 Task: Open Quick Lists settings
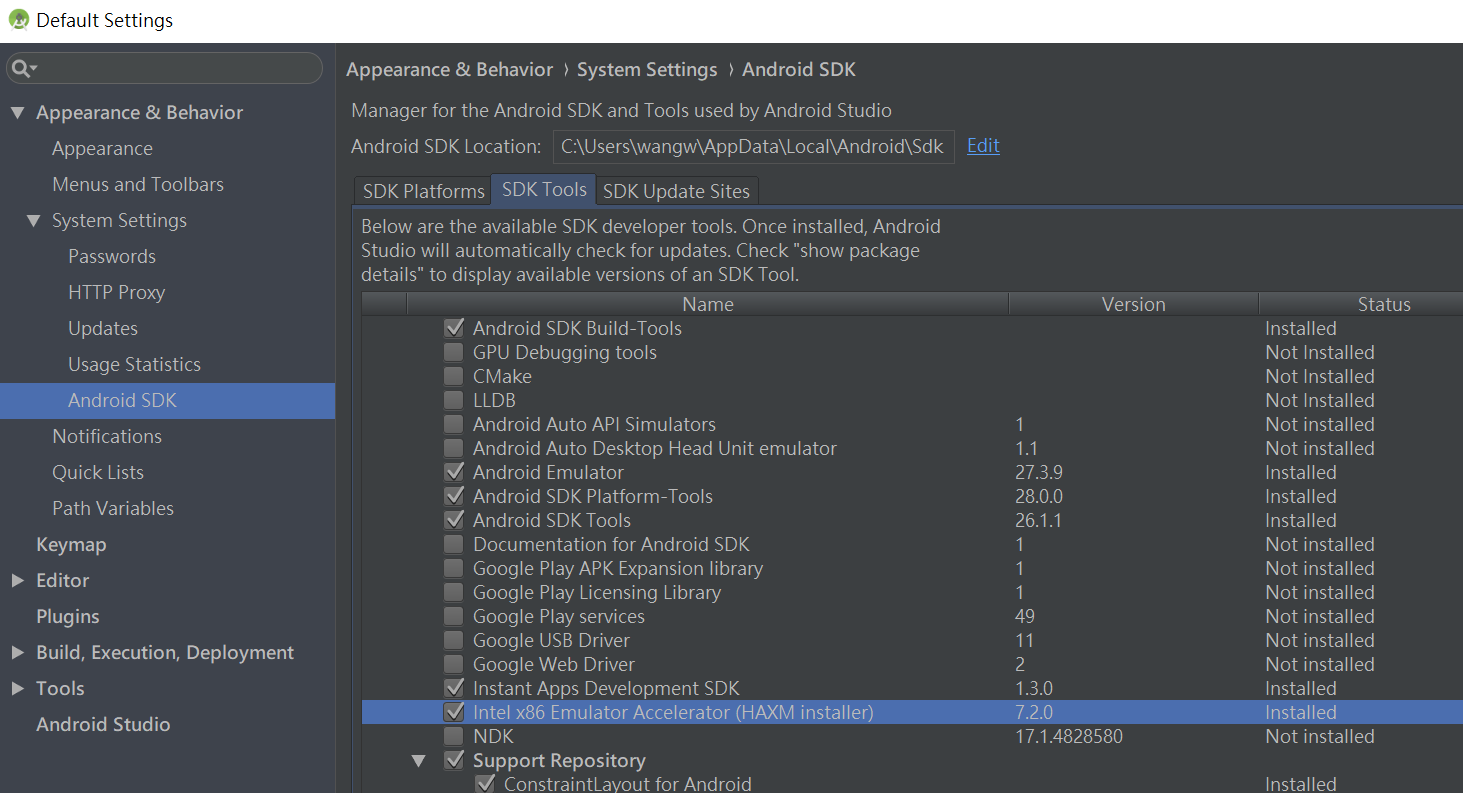click(x=98, y=472)
